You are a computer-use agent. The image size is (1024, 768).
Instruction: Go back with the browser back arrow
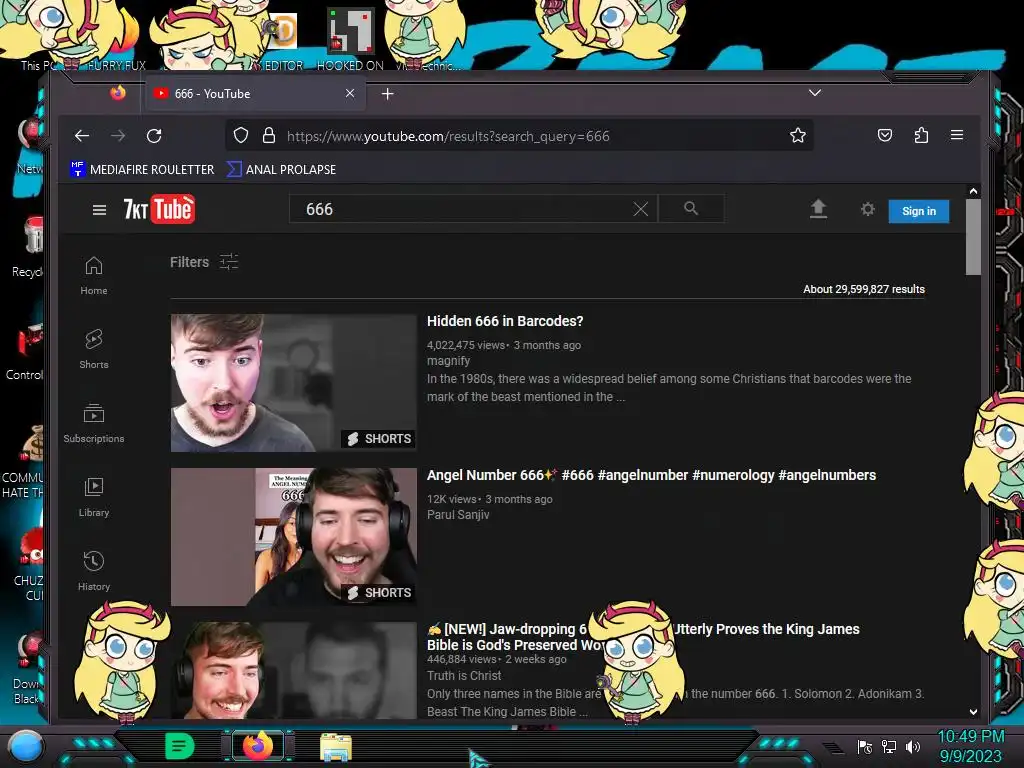pos(82,136)
